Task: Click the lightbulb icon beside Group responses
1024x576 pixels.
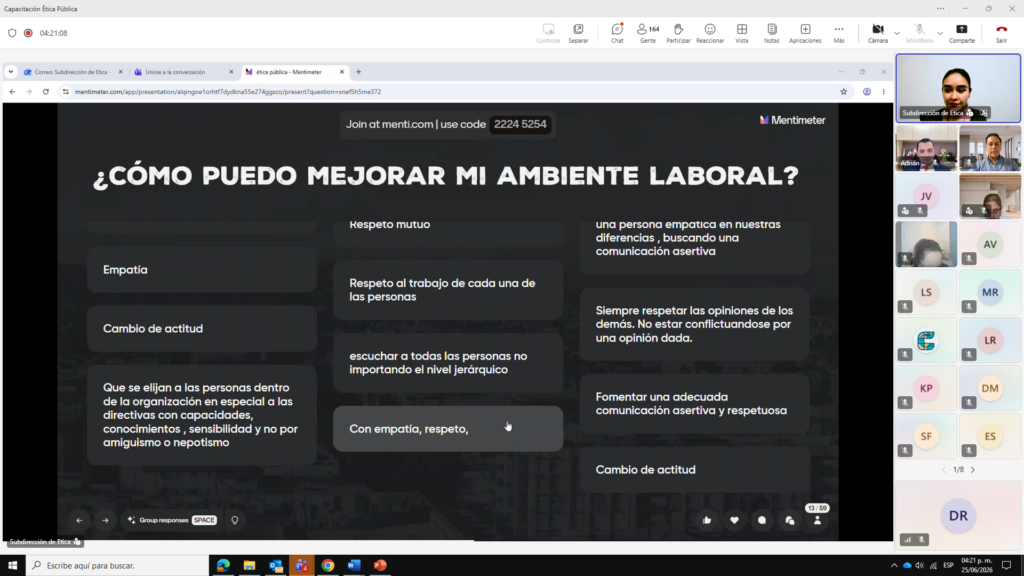Action: click(234, 520)
